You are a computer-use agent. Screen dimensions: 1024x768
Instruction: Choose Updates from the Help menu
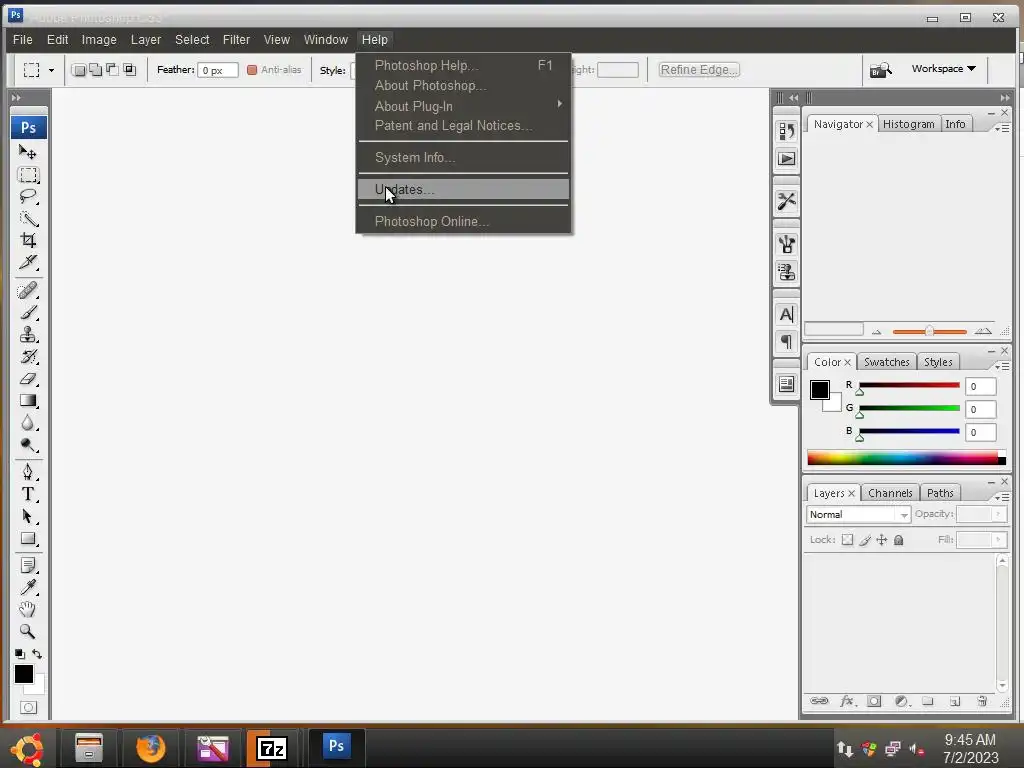tap(463, 189)
